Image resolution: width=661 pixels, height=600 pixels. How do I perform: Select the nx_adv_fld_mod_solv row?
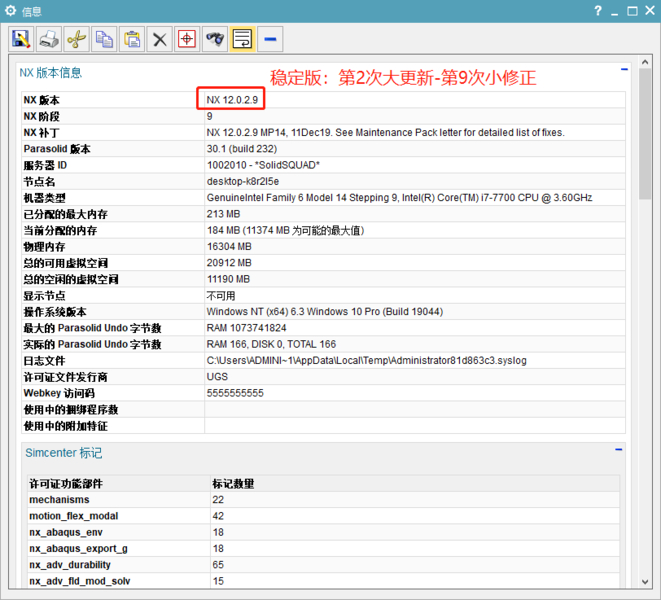point(324,581)
